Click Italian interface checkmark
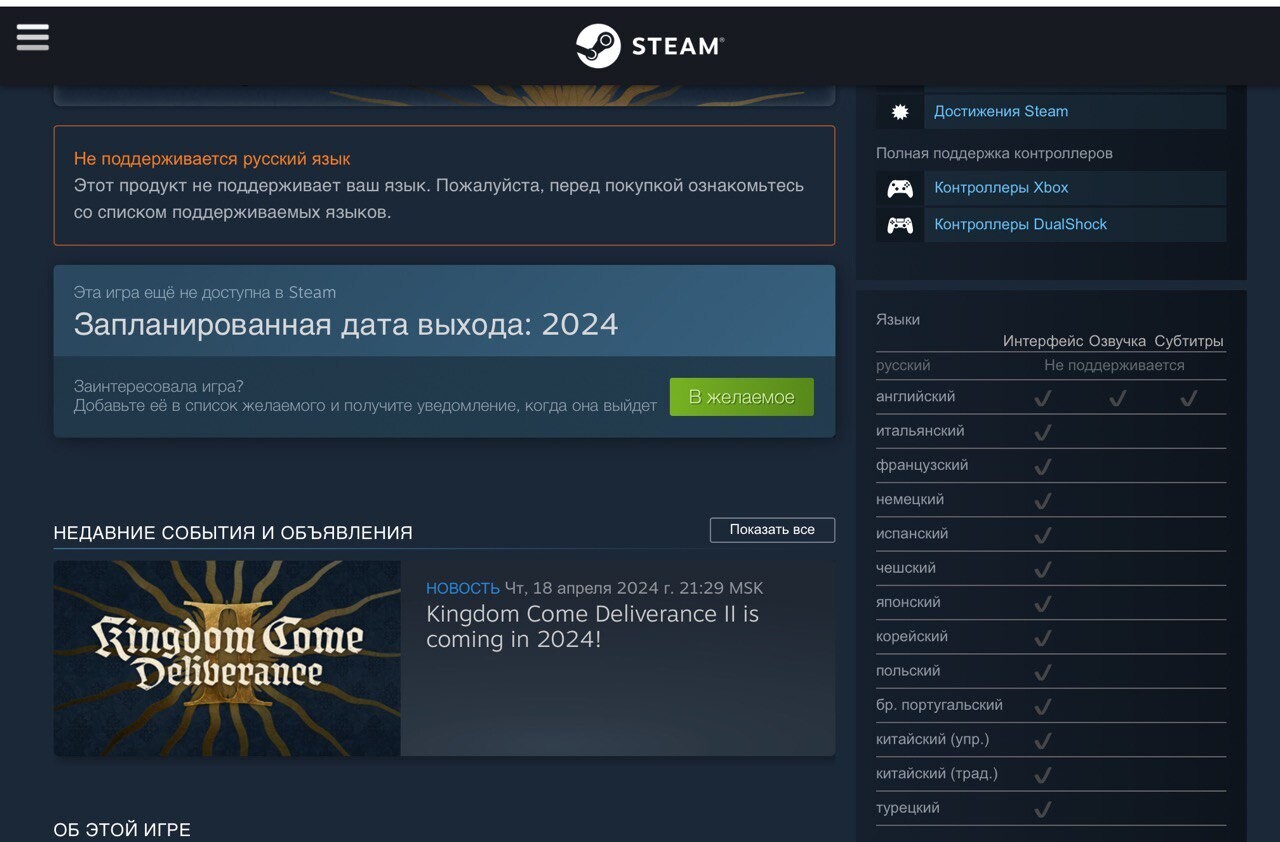 point(1042,432)
